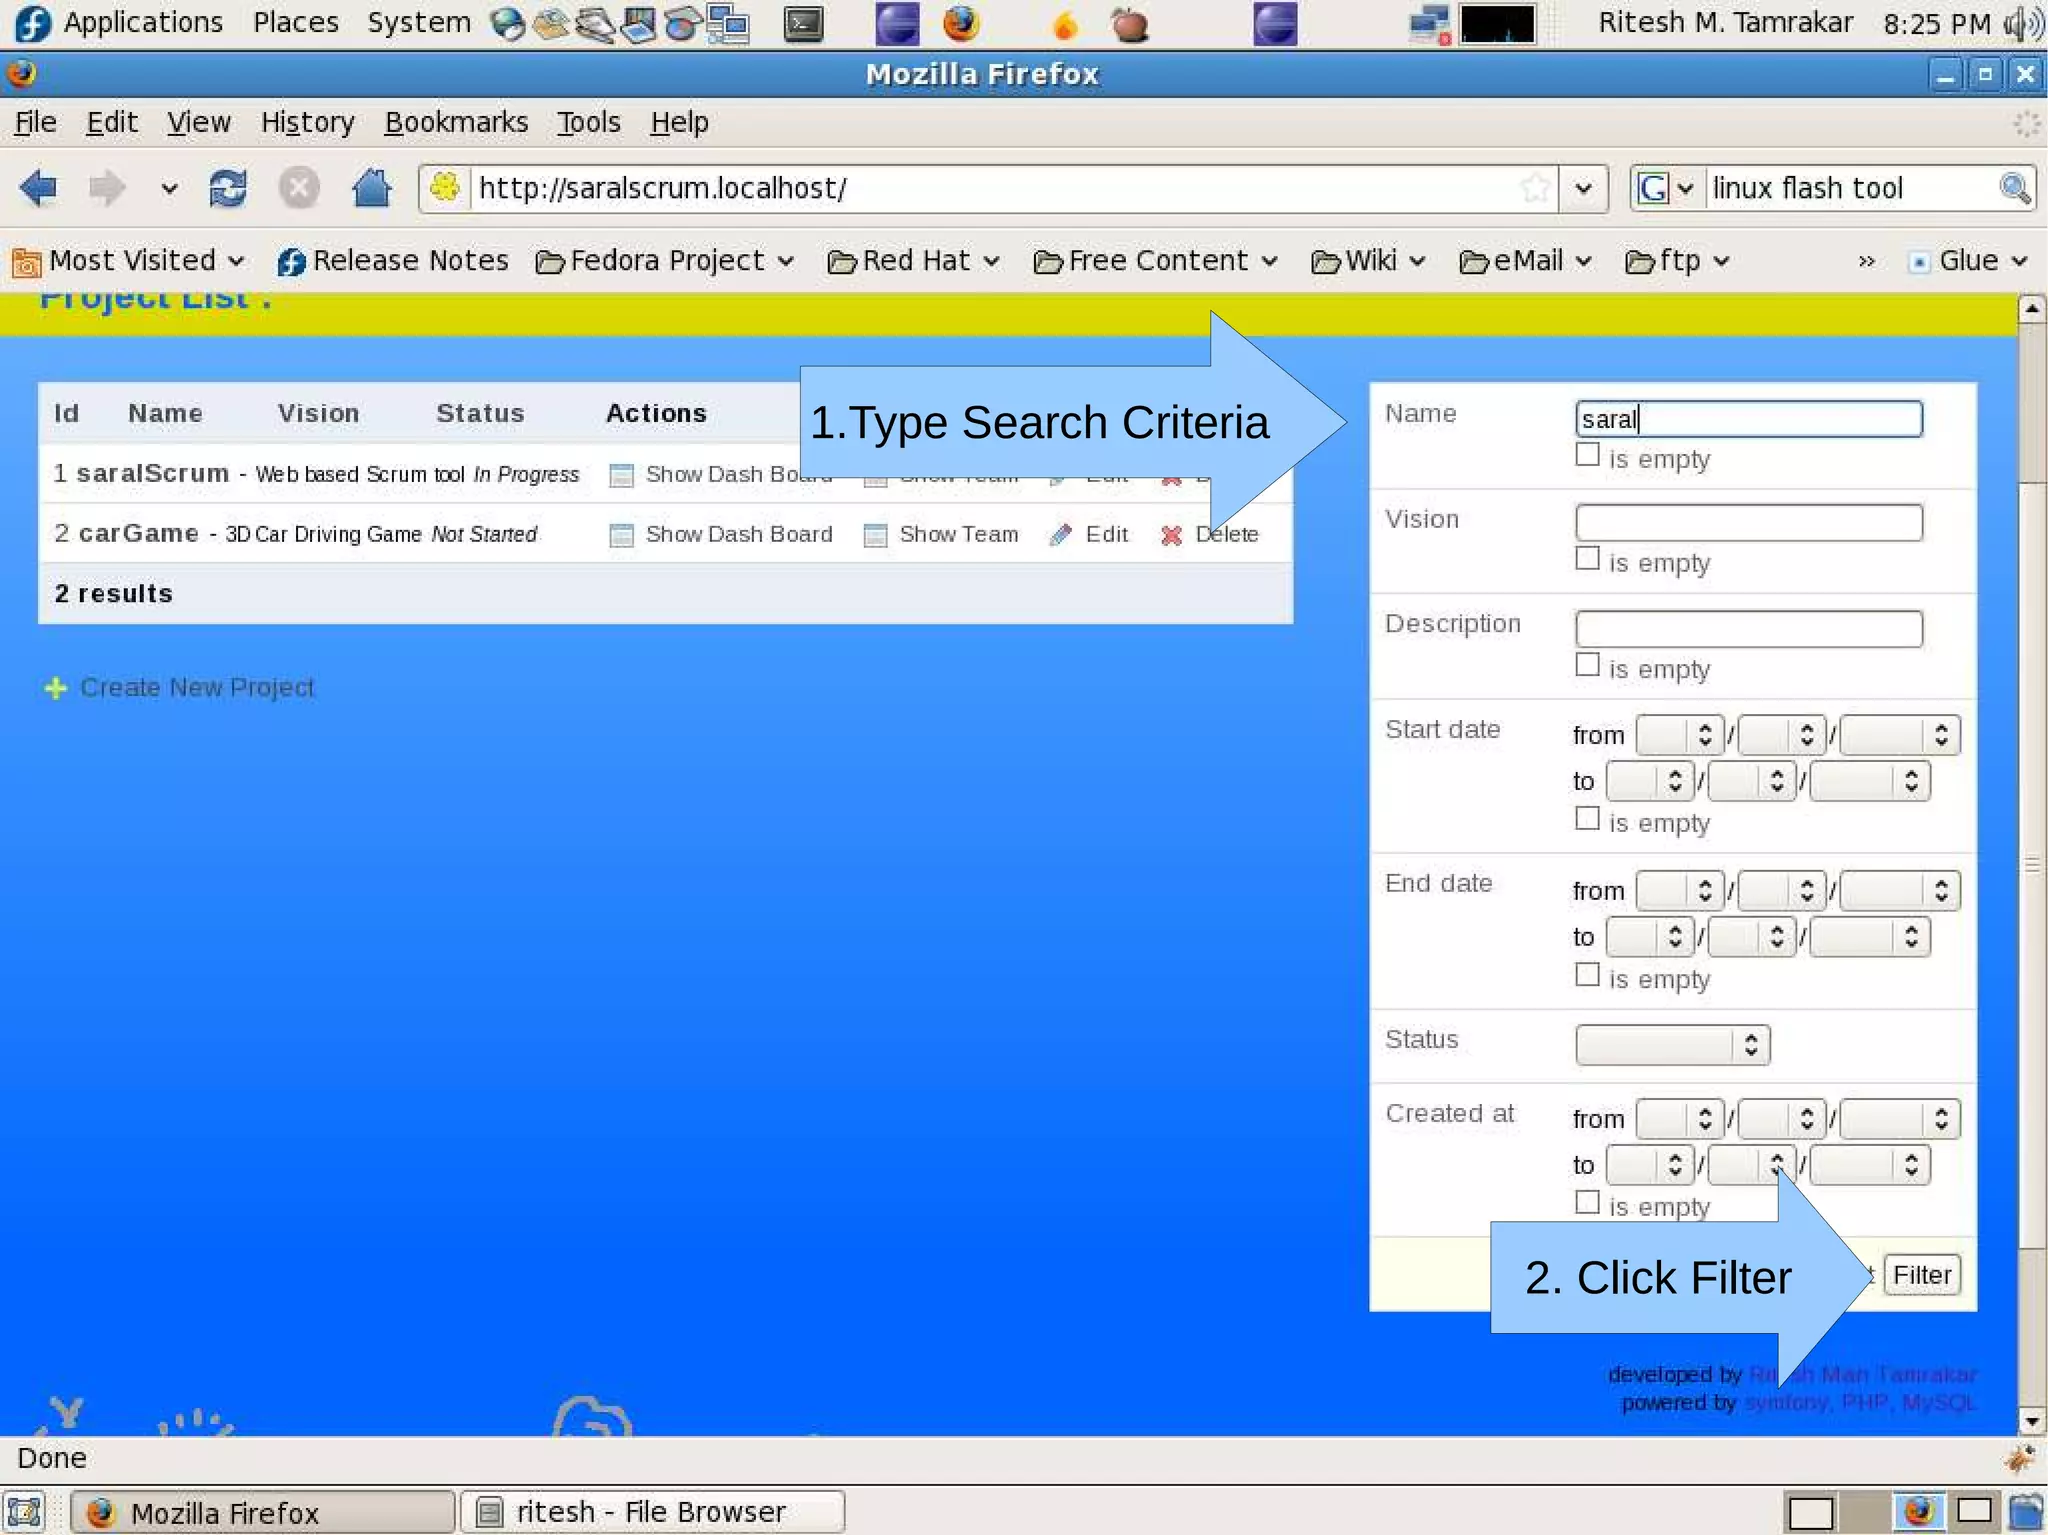Click the site identity icon in address bar
This screenshot has width=2048, height=1535.
(x=445, y=188)
